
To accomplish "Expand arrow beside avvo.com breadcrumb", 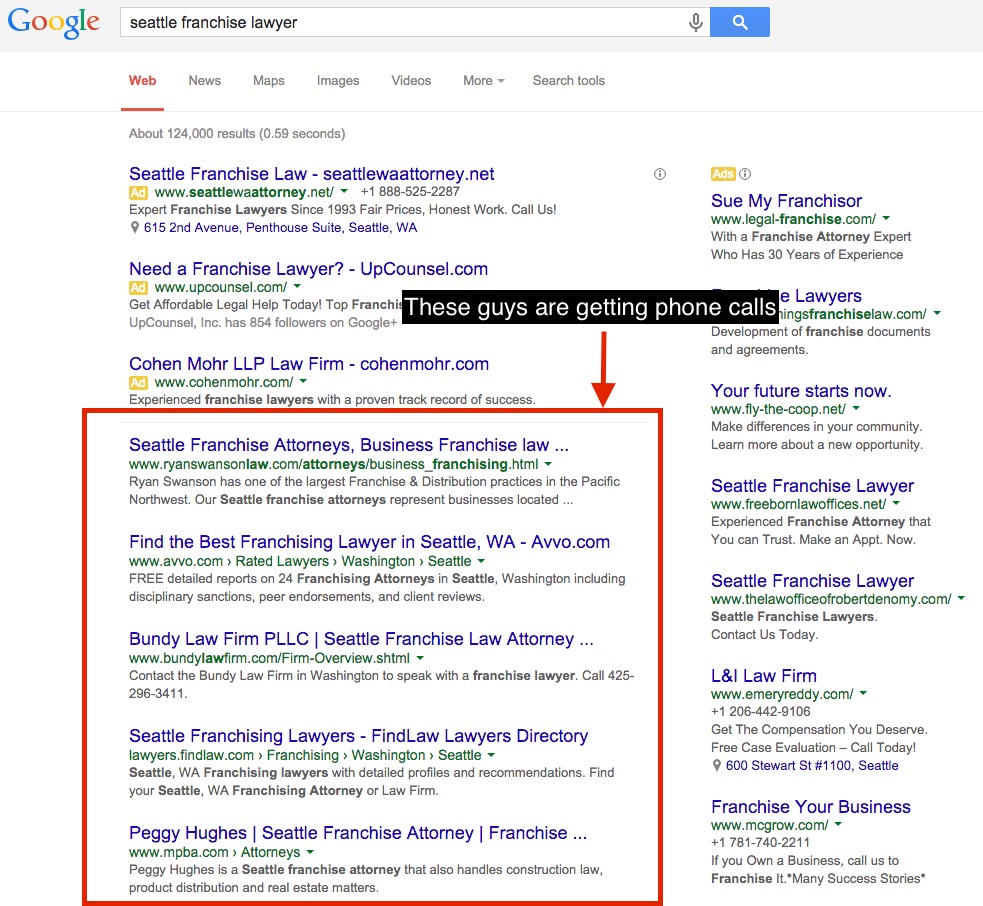I will tap(481, 561).
